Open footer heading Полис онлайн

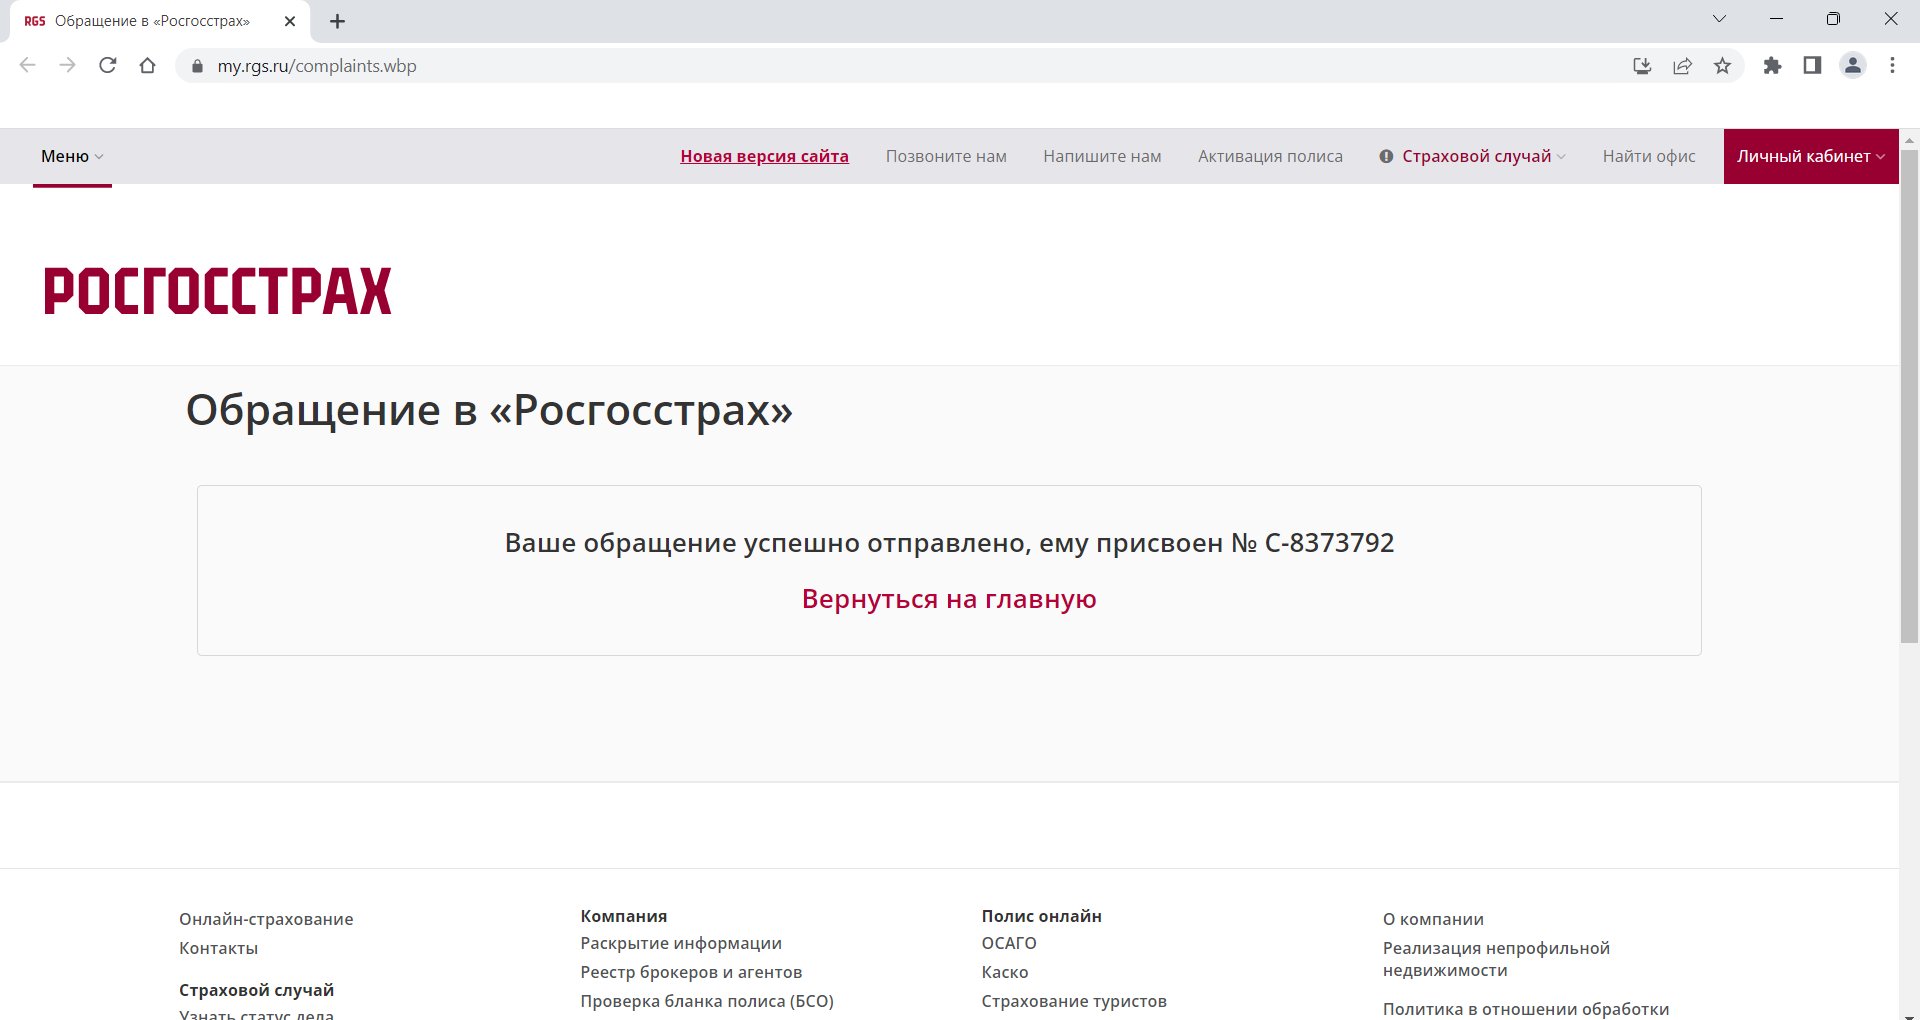click(x=1041, y=916)
